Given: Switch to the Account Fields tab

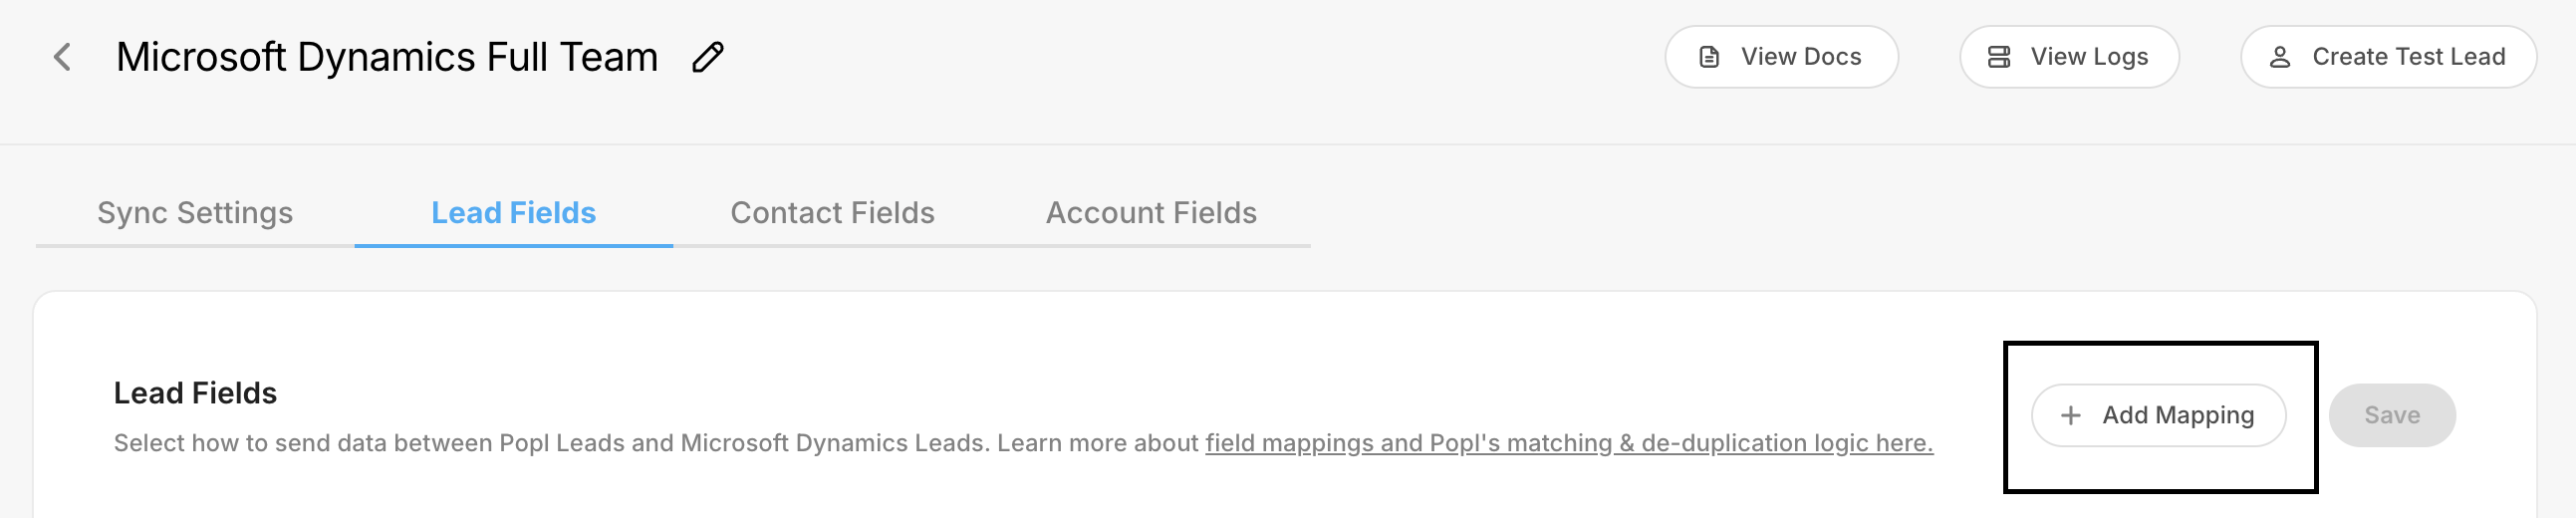Looking at the screenshot, I should point(1151,213).
